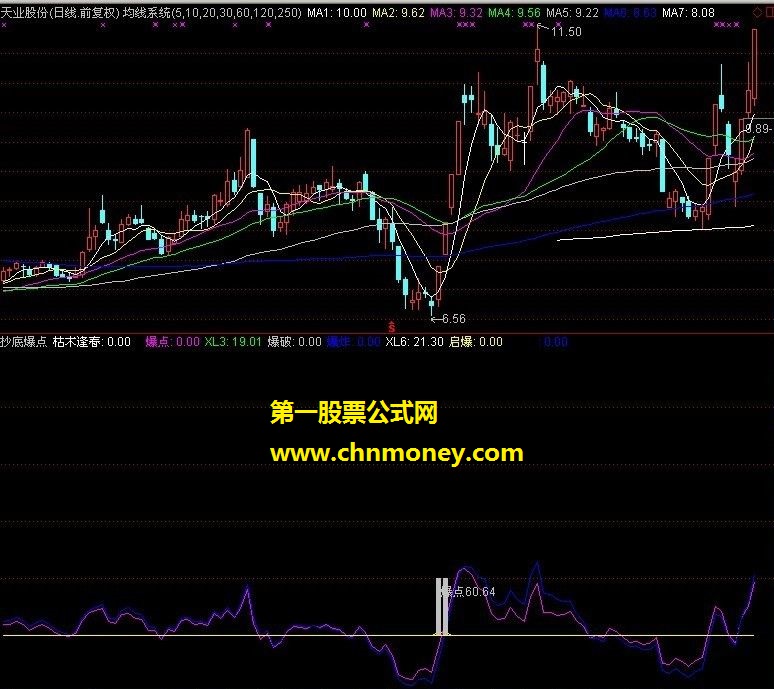This screenshot has width=774, height=689.
Task: Click the candlestick at the 6.56 bottom
Action: click(x=431, y=302)
